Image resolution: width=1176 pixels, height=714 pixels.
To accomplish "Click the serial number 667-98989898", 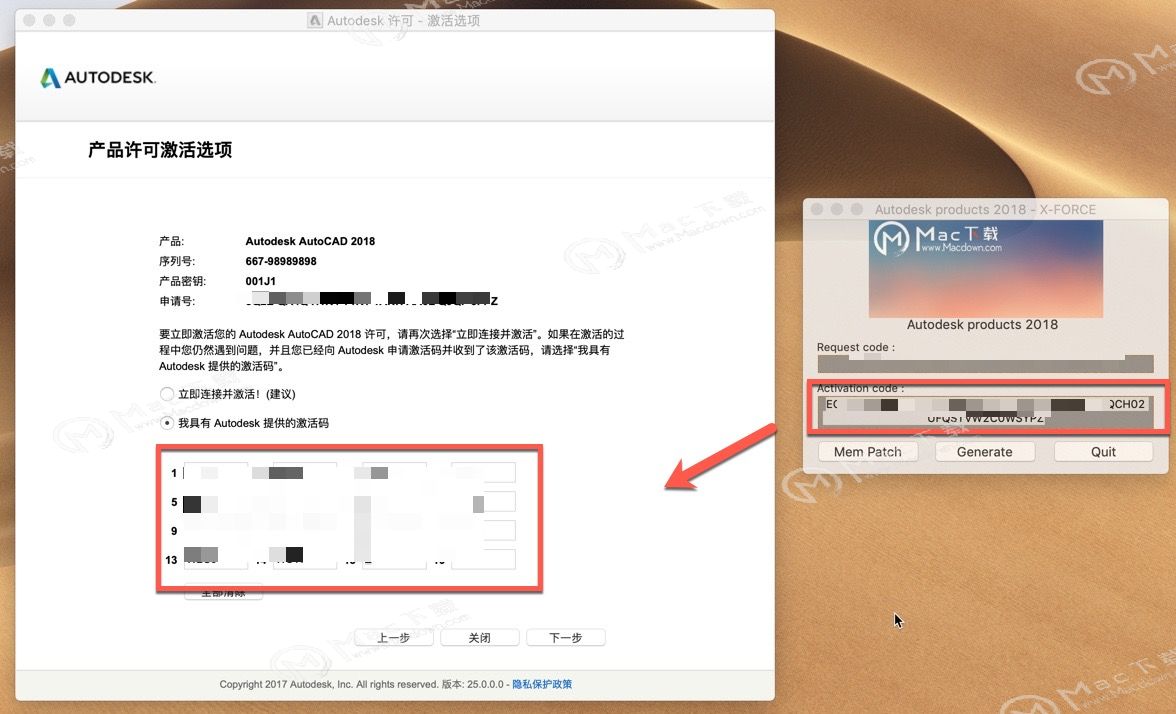I will (x=281, y=261).
